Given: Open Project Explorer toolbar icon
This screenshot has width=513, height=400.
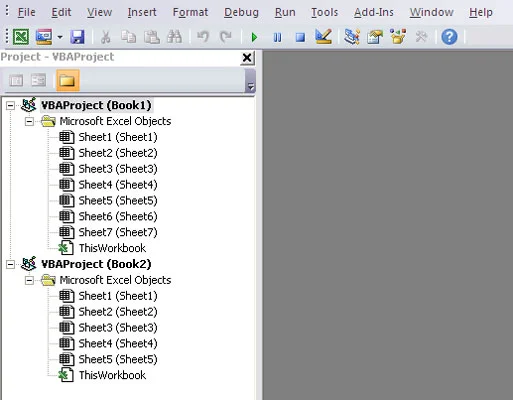Looking at the screenshot, I should point(352,37).
